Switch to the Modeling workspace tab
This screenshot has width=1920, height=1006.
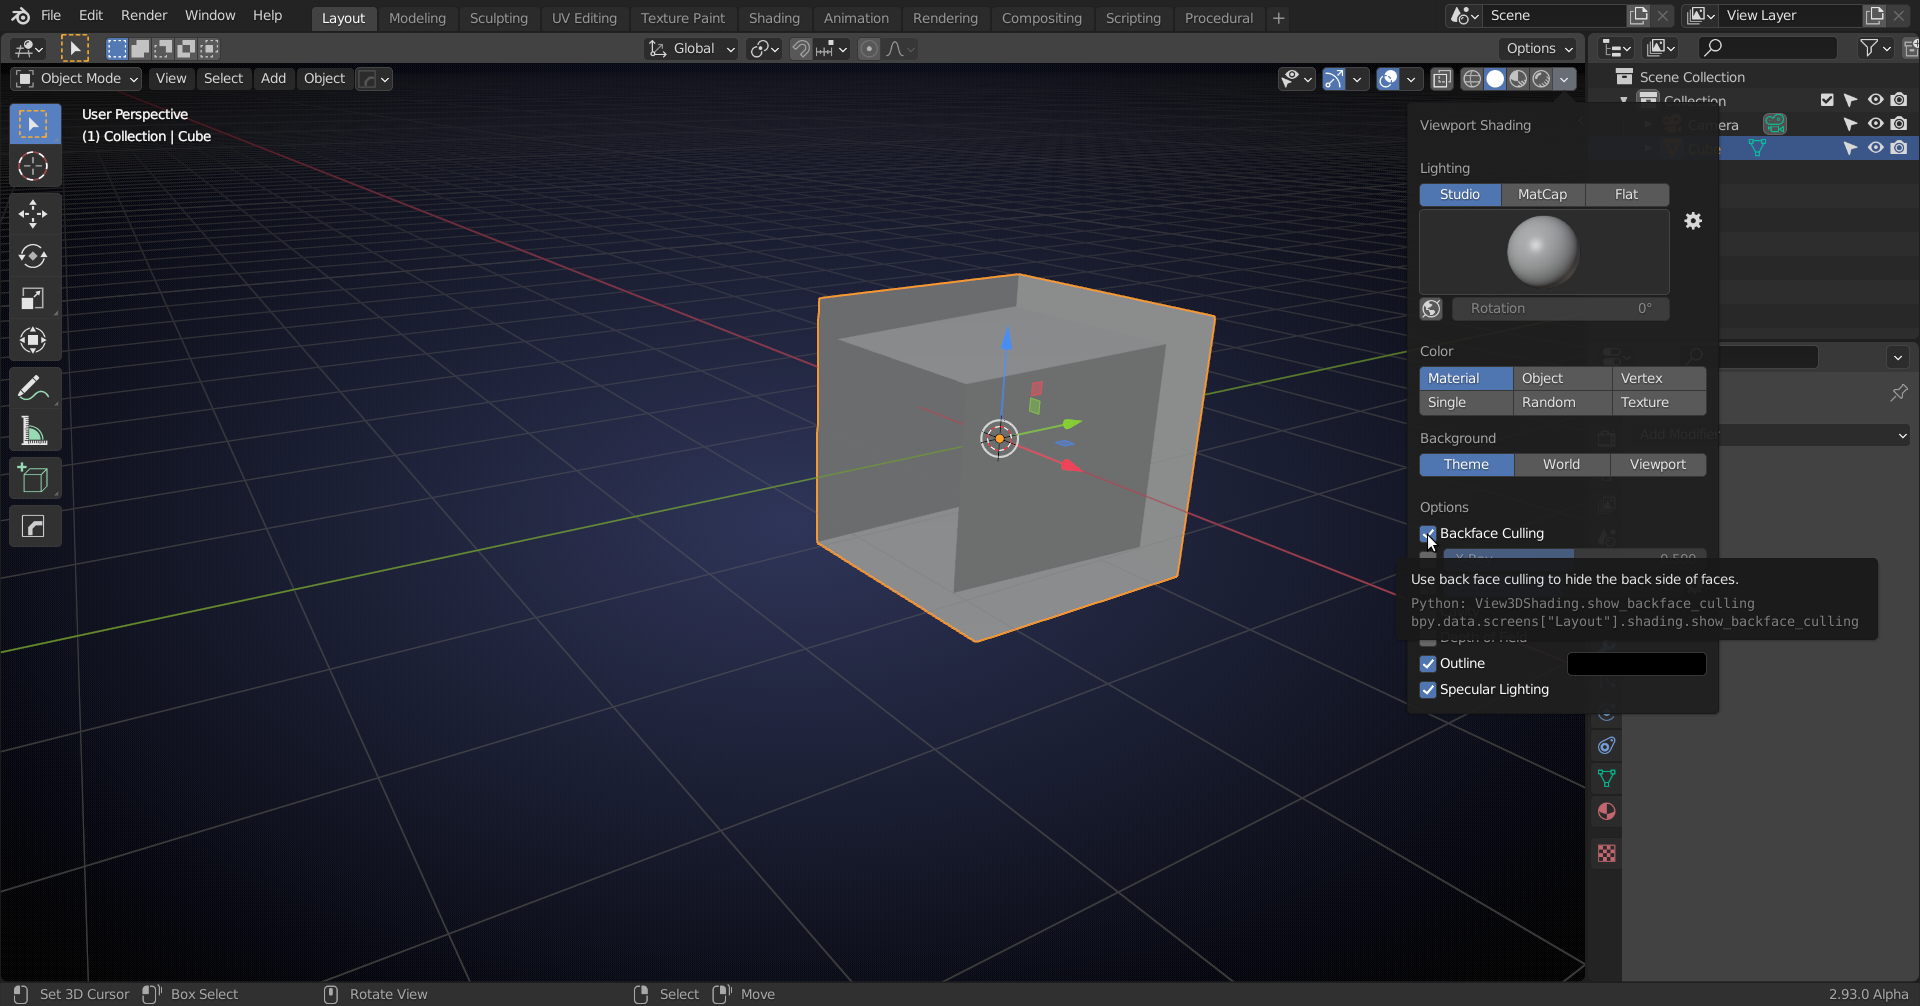(417, 18)
